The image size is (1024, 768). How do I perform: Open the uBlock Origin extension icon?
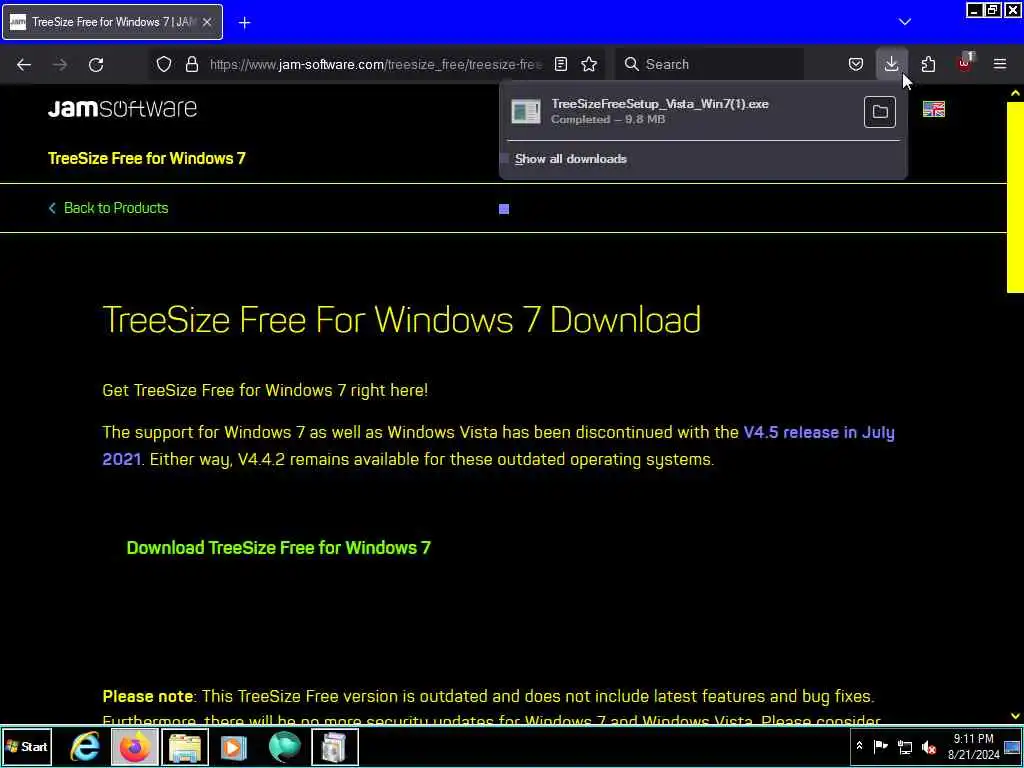(964, 64)
